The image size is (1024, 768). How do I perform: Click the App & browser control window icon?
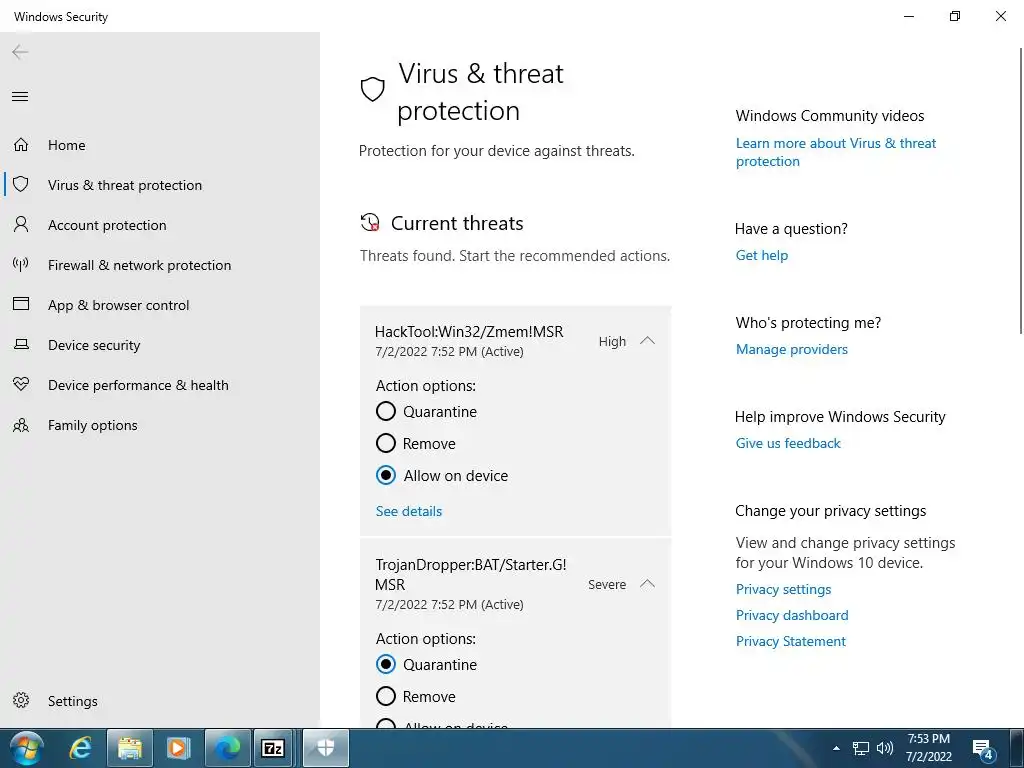tap(21, 304)
